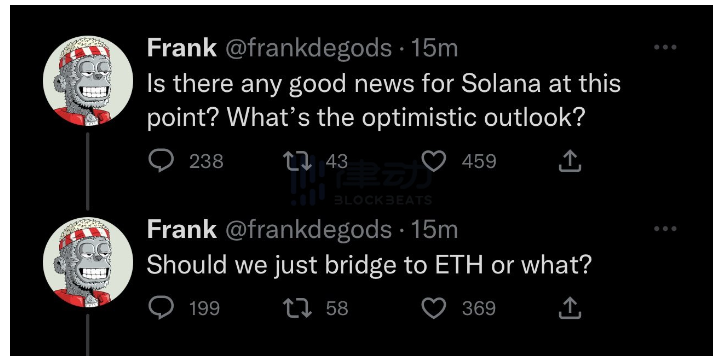This screenshot has width=723, height=361.
Task: Retweet the tweet with 58 retweets
Action: (297, 308)
